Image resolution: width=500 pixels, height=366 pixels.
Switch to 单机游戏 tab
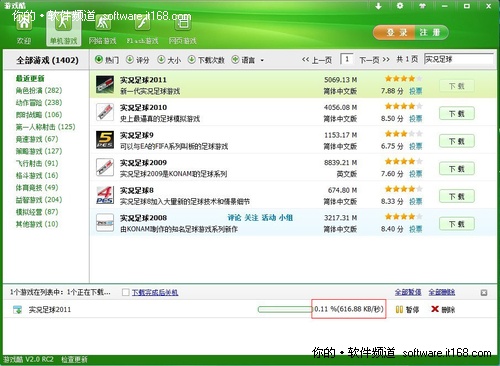[x=63, y=31]
